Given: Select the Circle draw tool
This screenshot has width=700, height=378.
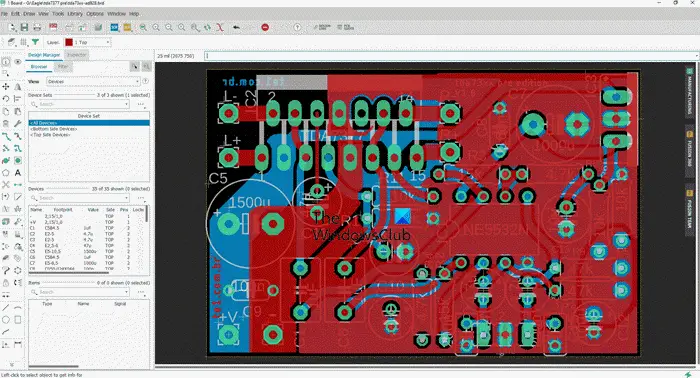Looking at the screenshot, I should coord(6,320).
